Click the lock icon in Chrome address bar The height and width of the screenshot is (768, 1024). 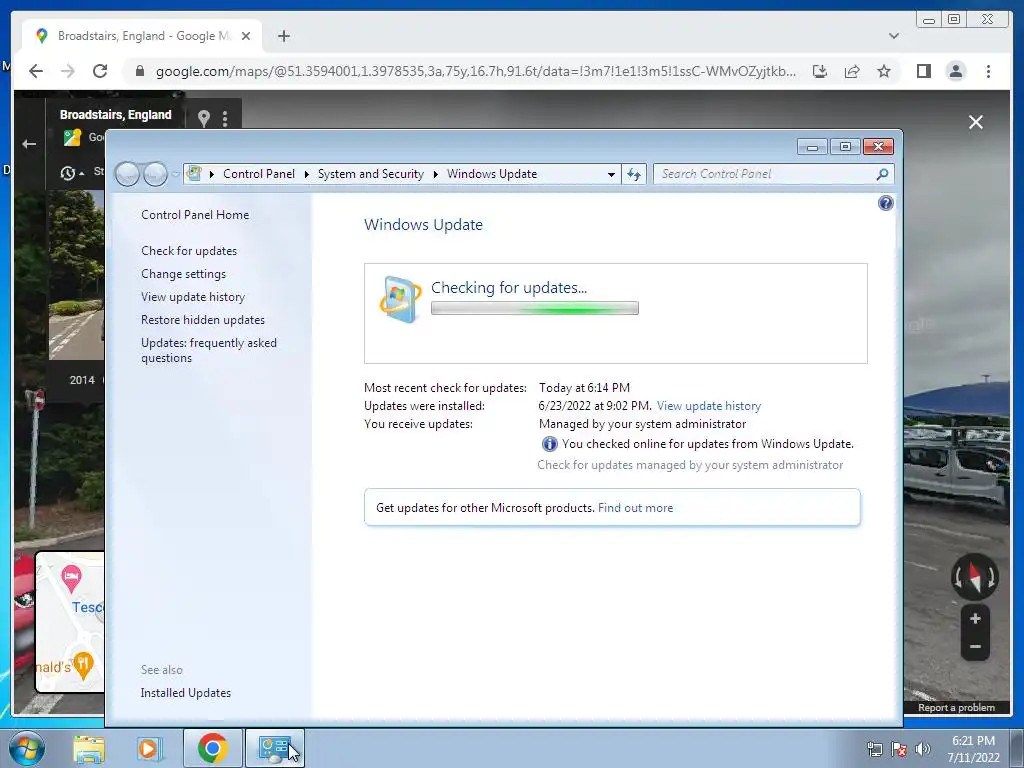pyautogui.click(x=139, y=71)
